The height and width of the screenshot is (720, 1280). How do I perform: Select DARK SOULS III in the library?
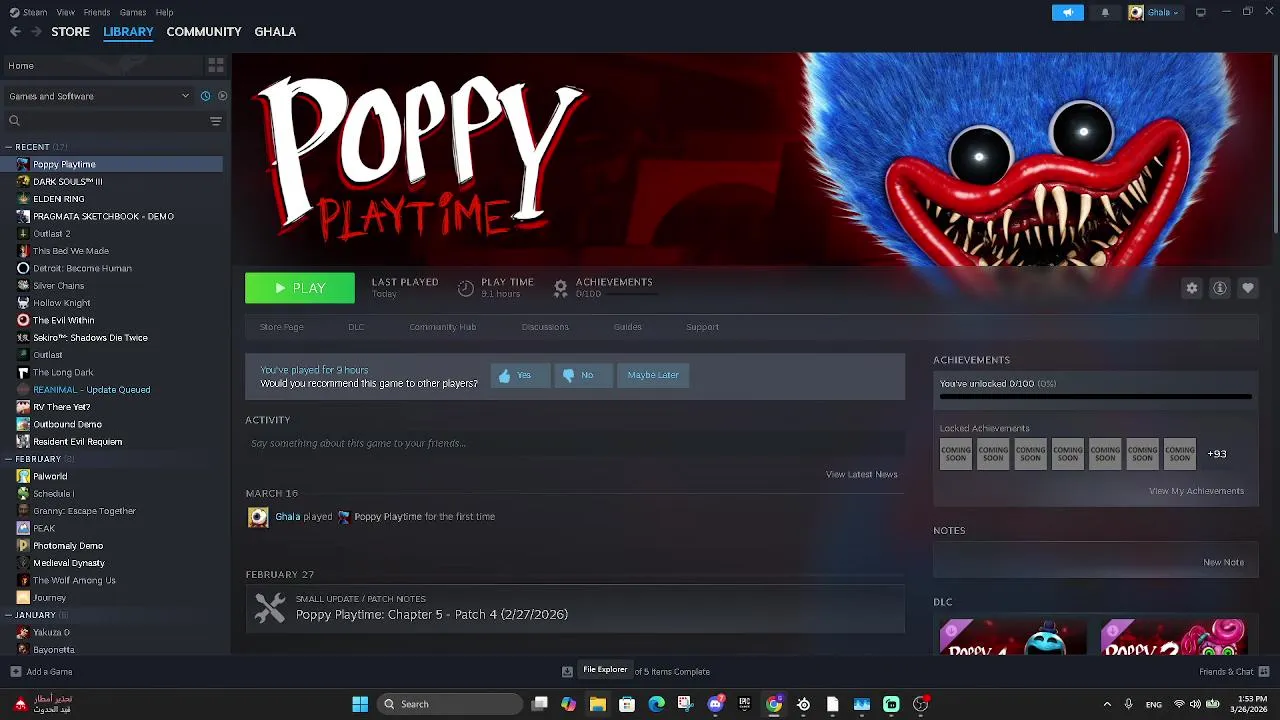point(67,182)
